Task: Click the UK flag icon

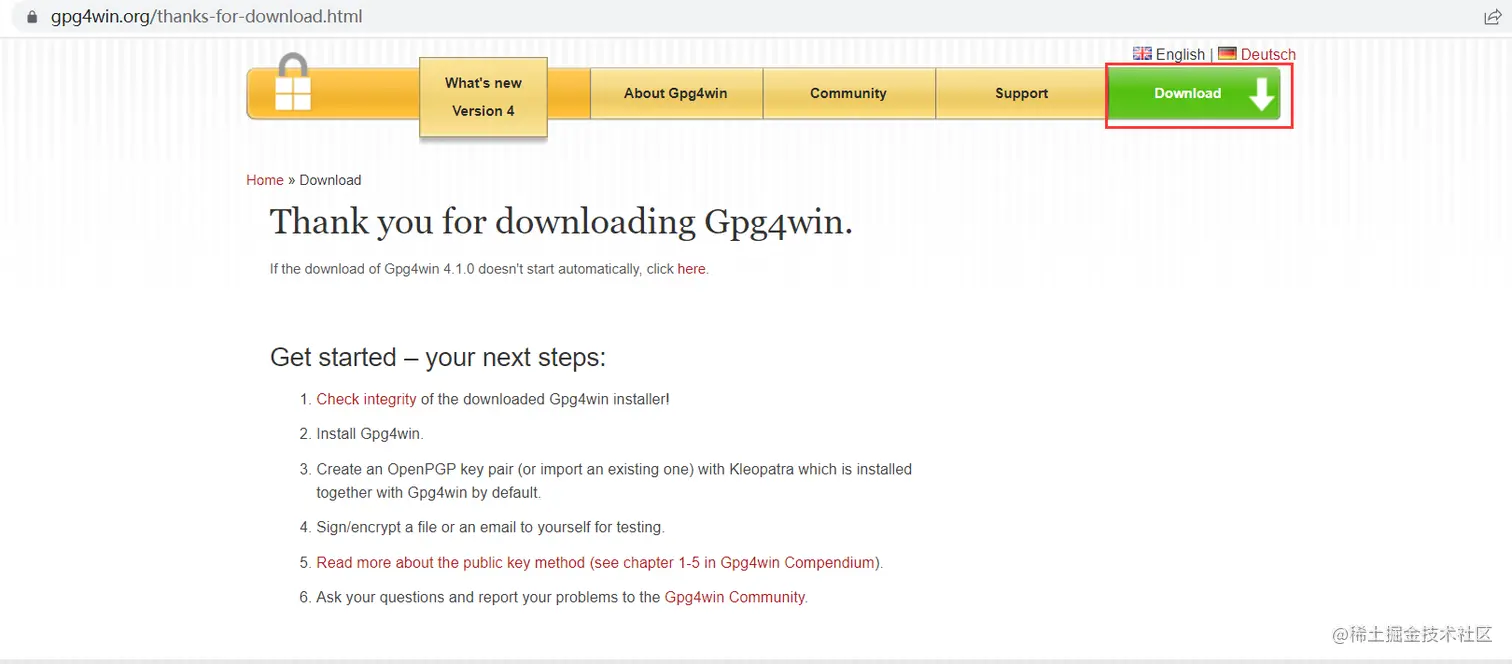Action: coord(1142,54)
